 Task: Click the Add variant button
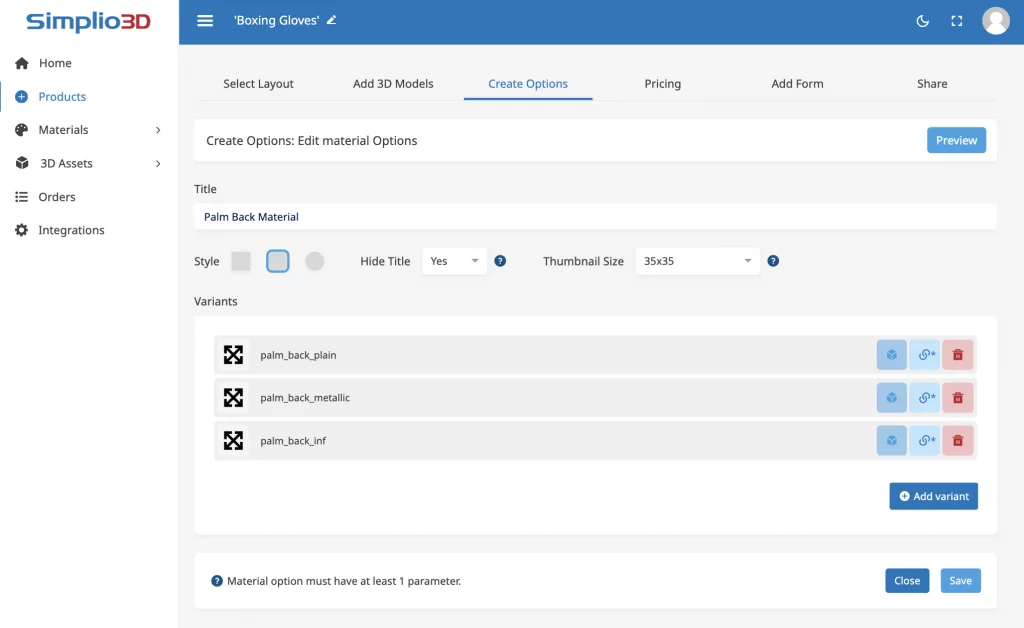933,495
